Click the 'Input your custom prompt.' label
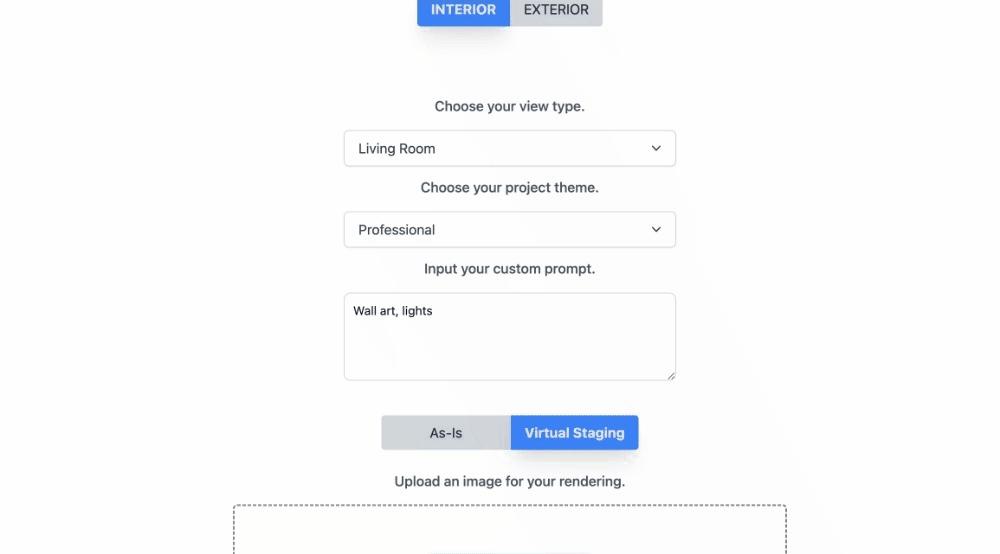The height and width of the screenshot is (554, 1000). pyautogui.click(x=509, y=268)
